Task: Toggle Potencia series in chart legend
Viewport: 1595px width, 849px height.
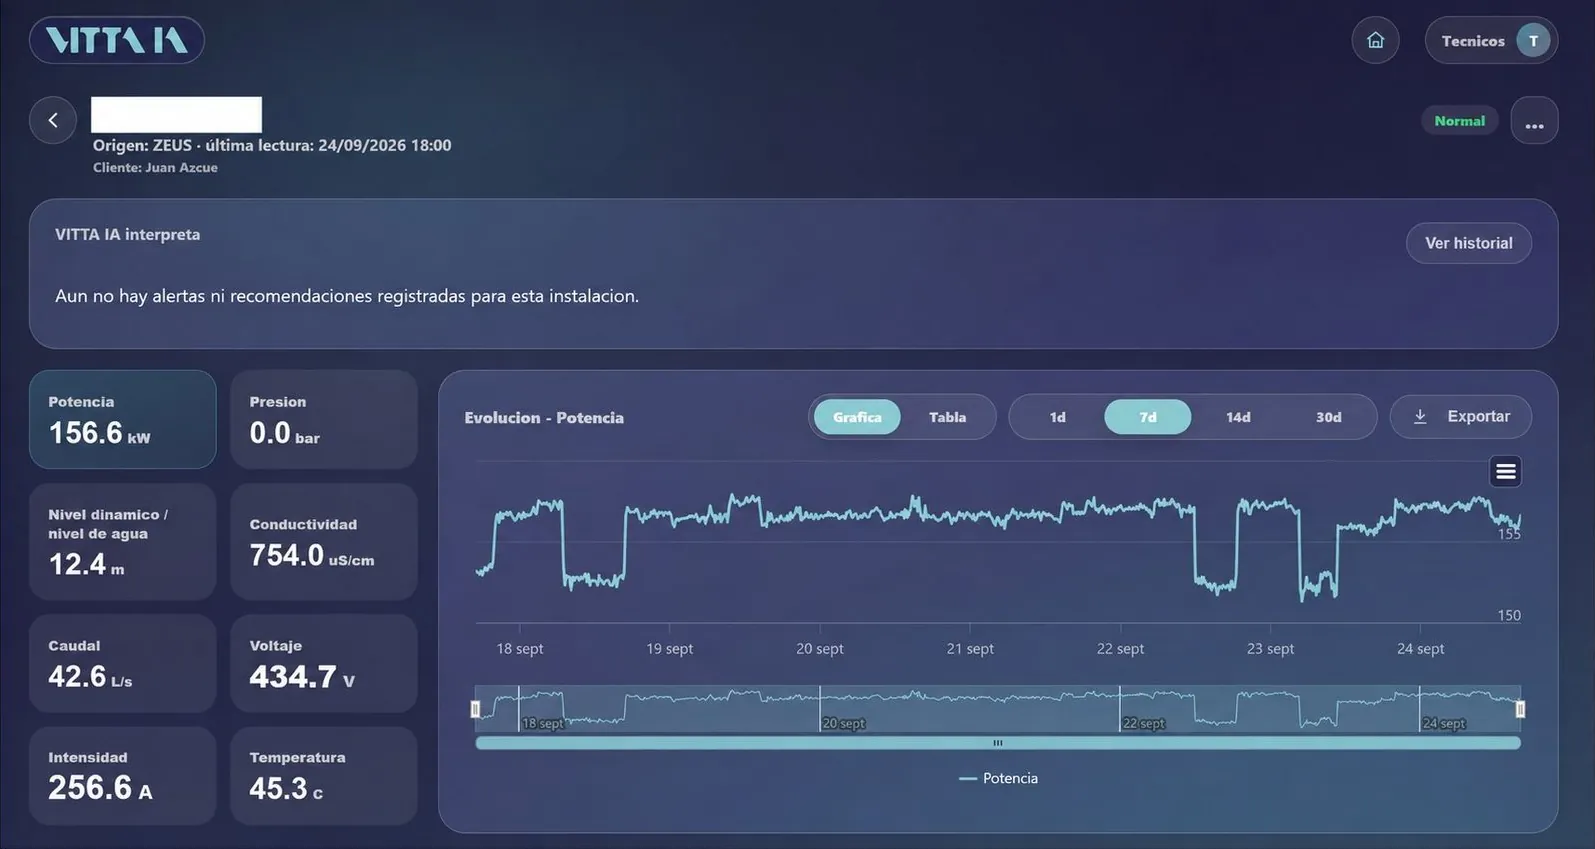Action: pyautogui.click(x=998, y=778)
